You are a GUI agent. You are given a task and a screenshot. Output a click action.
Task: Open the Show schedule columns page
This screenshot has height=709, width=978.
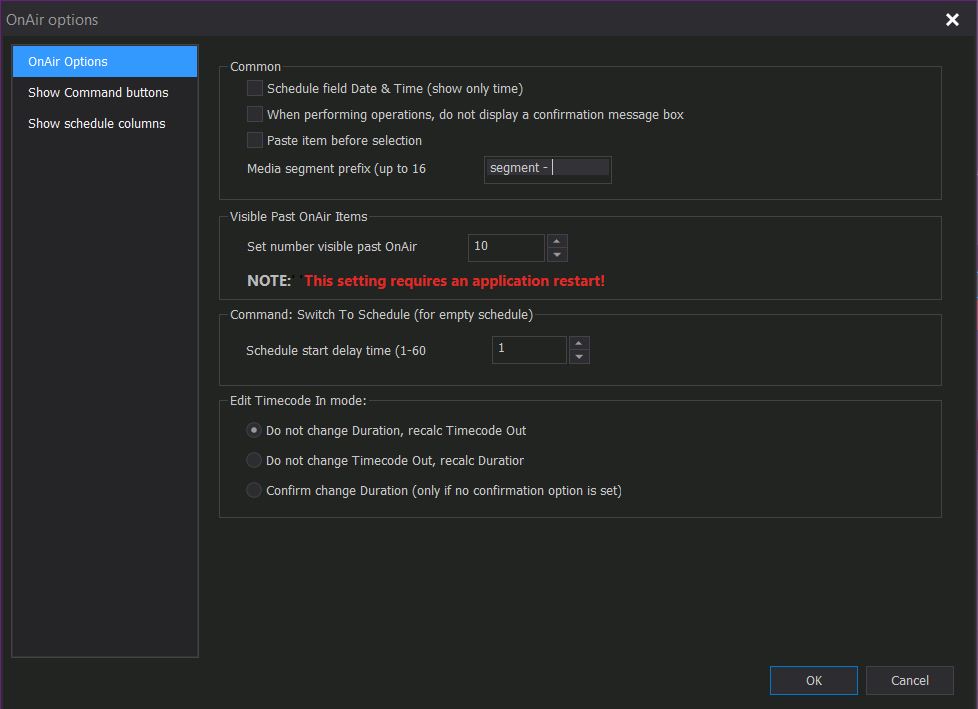coord(105,123)
